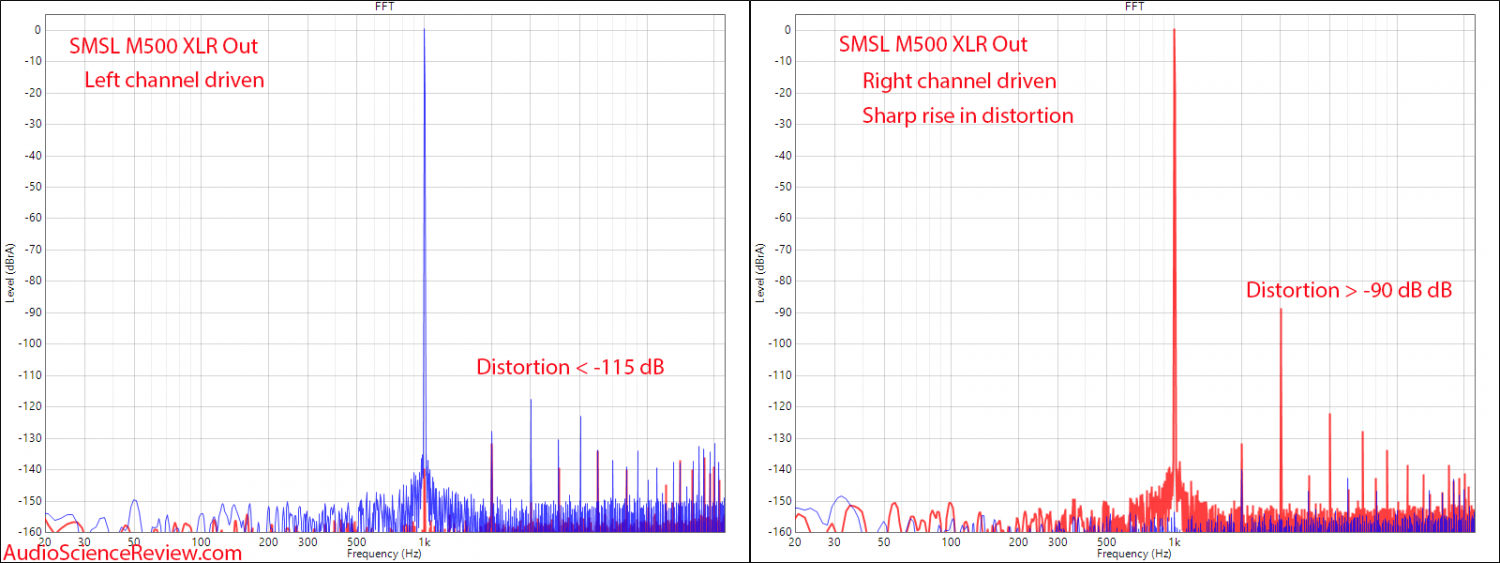Click the '-160' level tick on left-channel chart
This screenshot has width=1500, height=563.
29,531
